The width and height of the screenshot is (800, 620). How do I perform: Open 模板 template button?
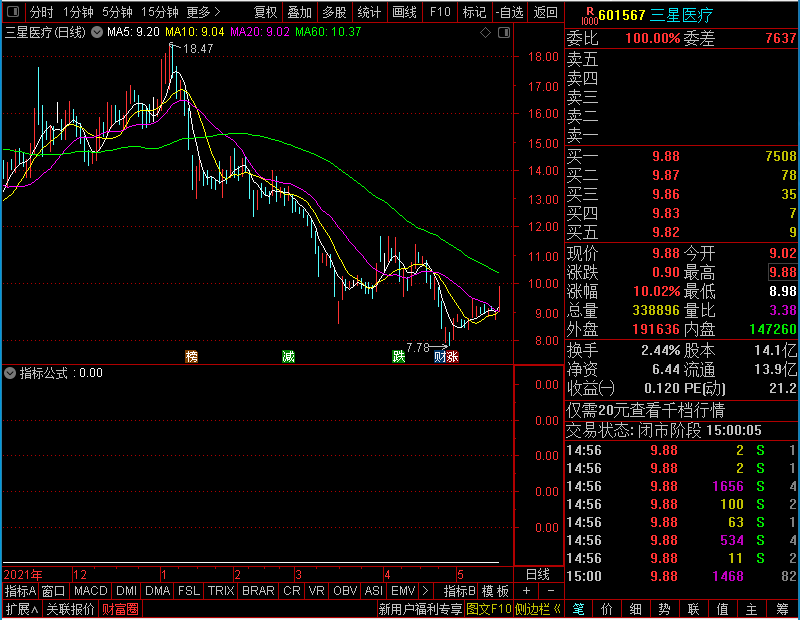point(495,591)
